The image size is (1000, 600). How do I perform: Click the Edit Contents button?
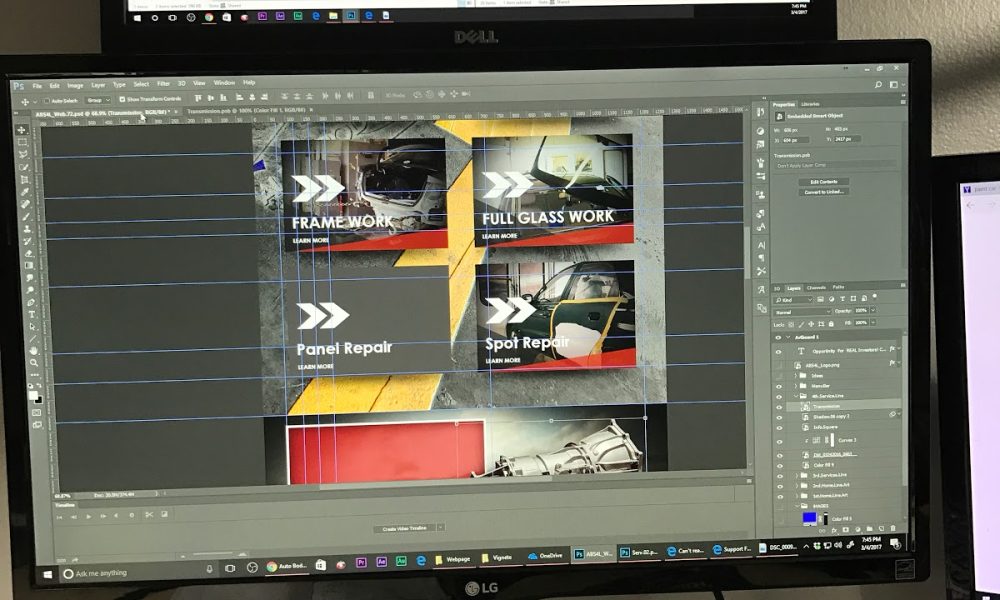pyautogui.click(x=829, y=181)
